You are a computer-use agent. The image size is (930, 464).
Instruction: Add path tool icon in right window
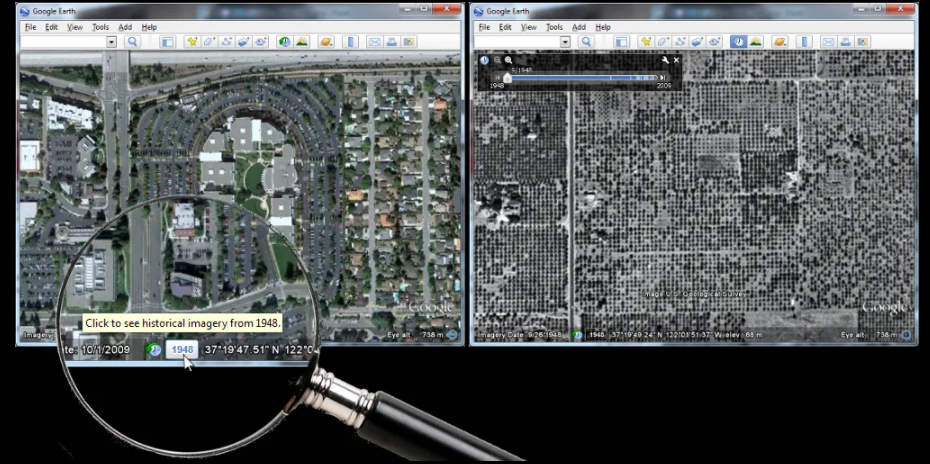[x=680, y=42]
